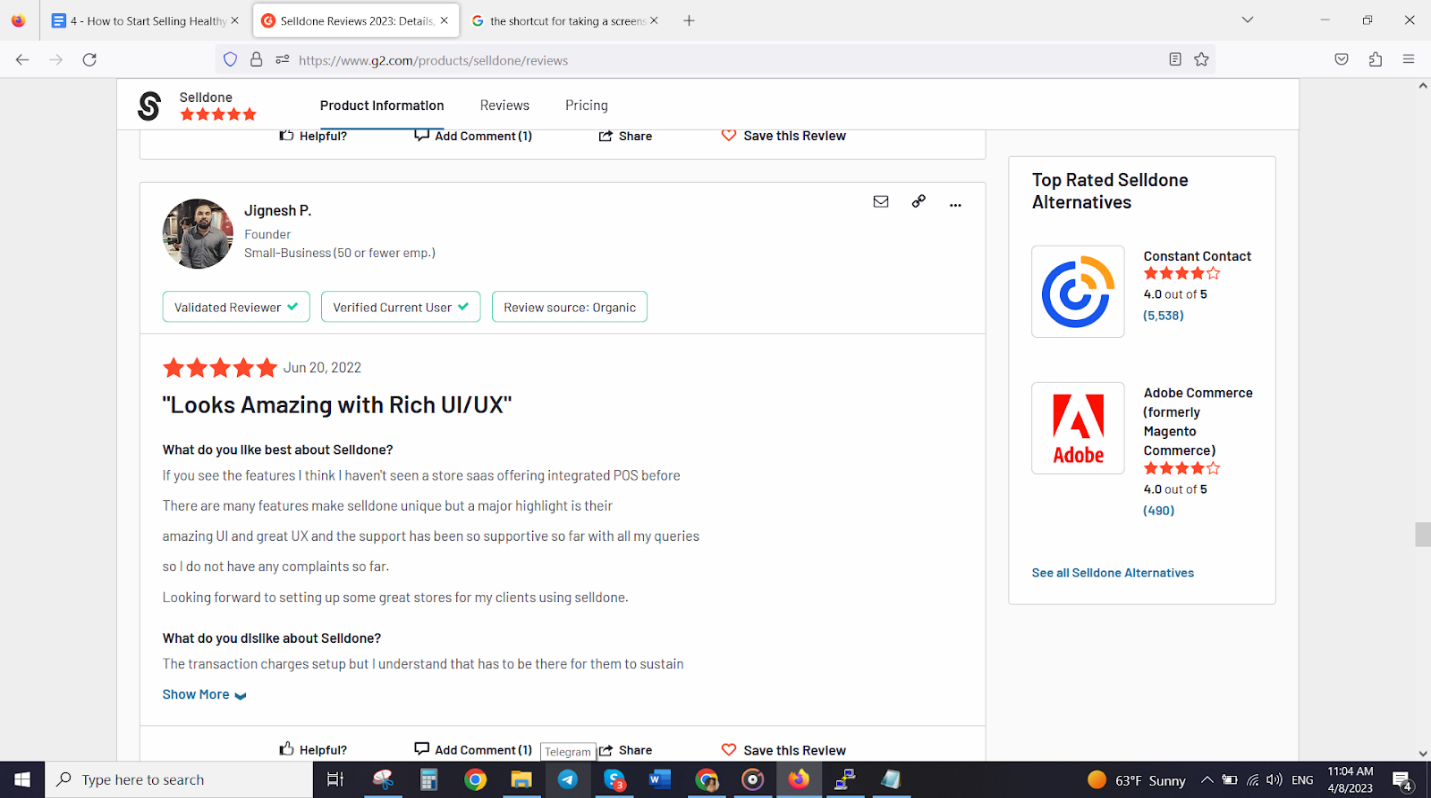Viewport: 1431px width, 798px height.
Task: Open the Constant Contact link
Action: (1197, 256)
